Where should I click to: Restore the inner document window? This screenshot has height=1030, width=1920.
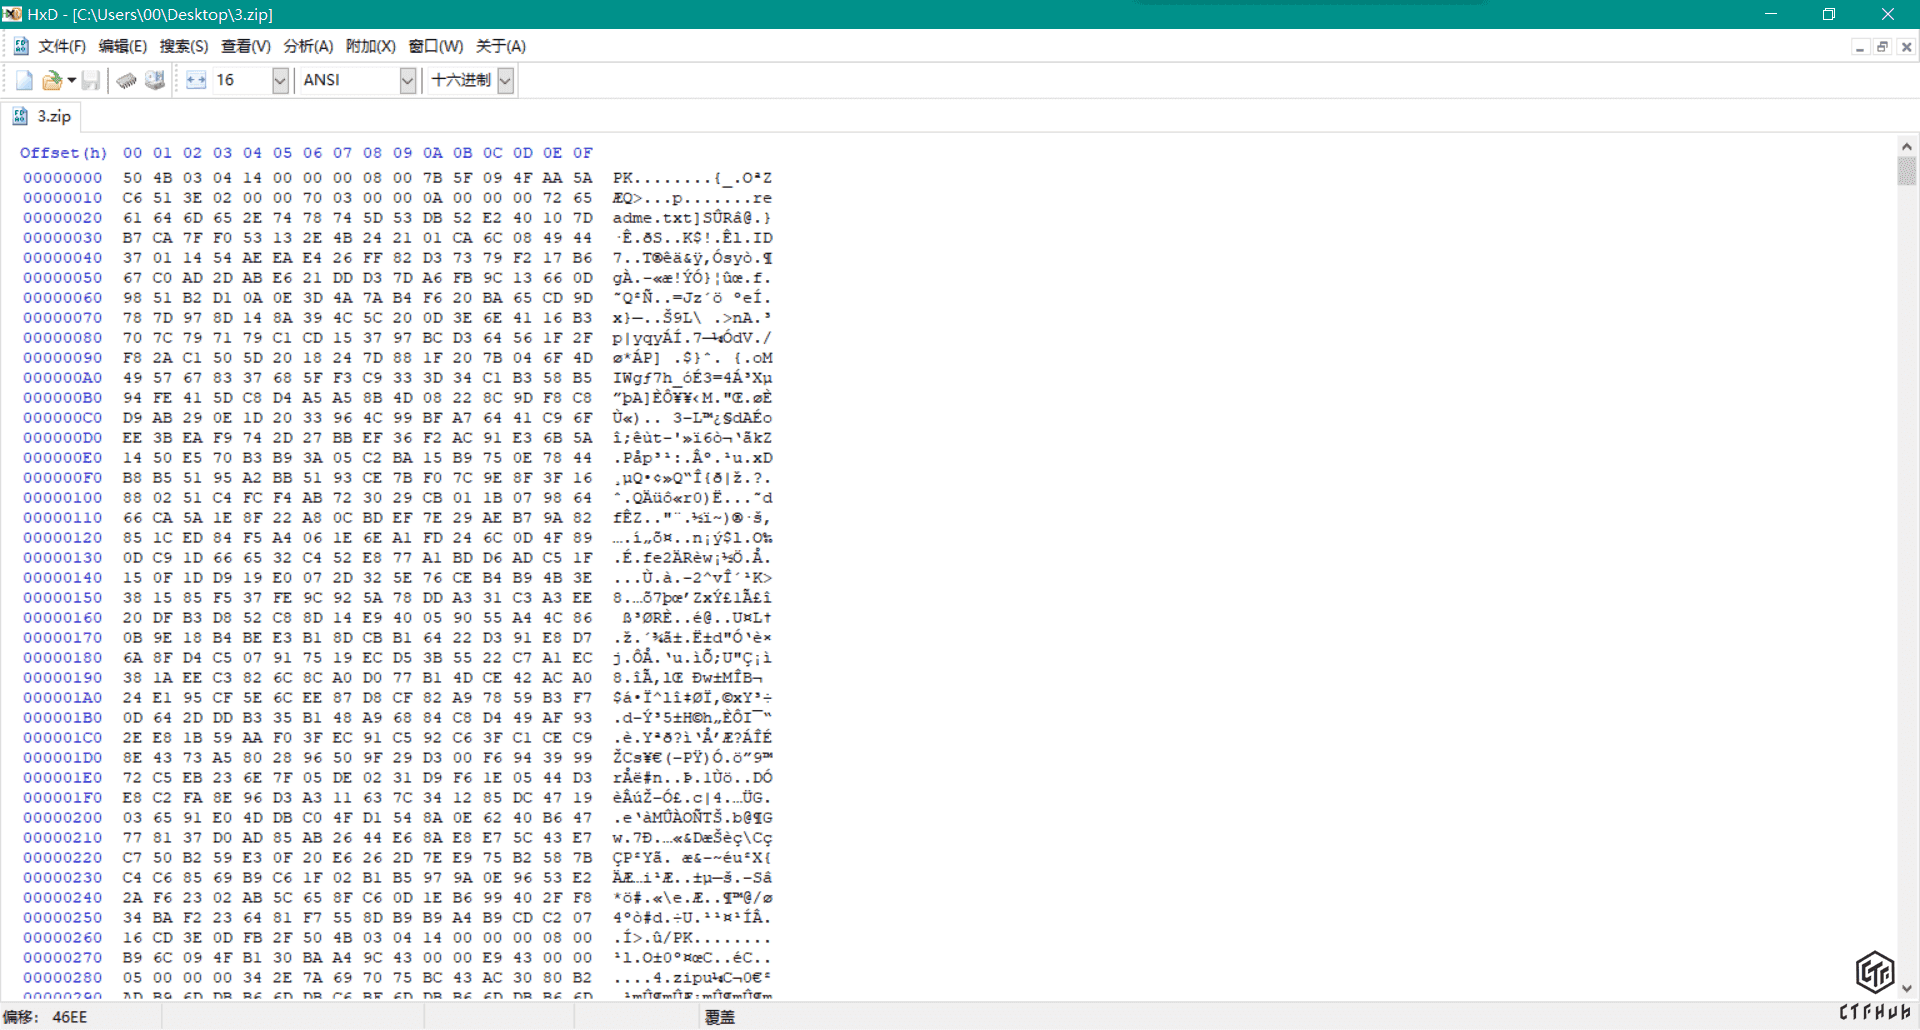pyautogui.click(x=1882, y=47)
